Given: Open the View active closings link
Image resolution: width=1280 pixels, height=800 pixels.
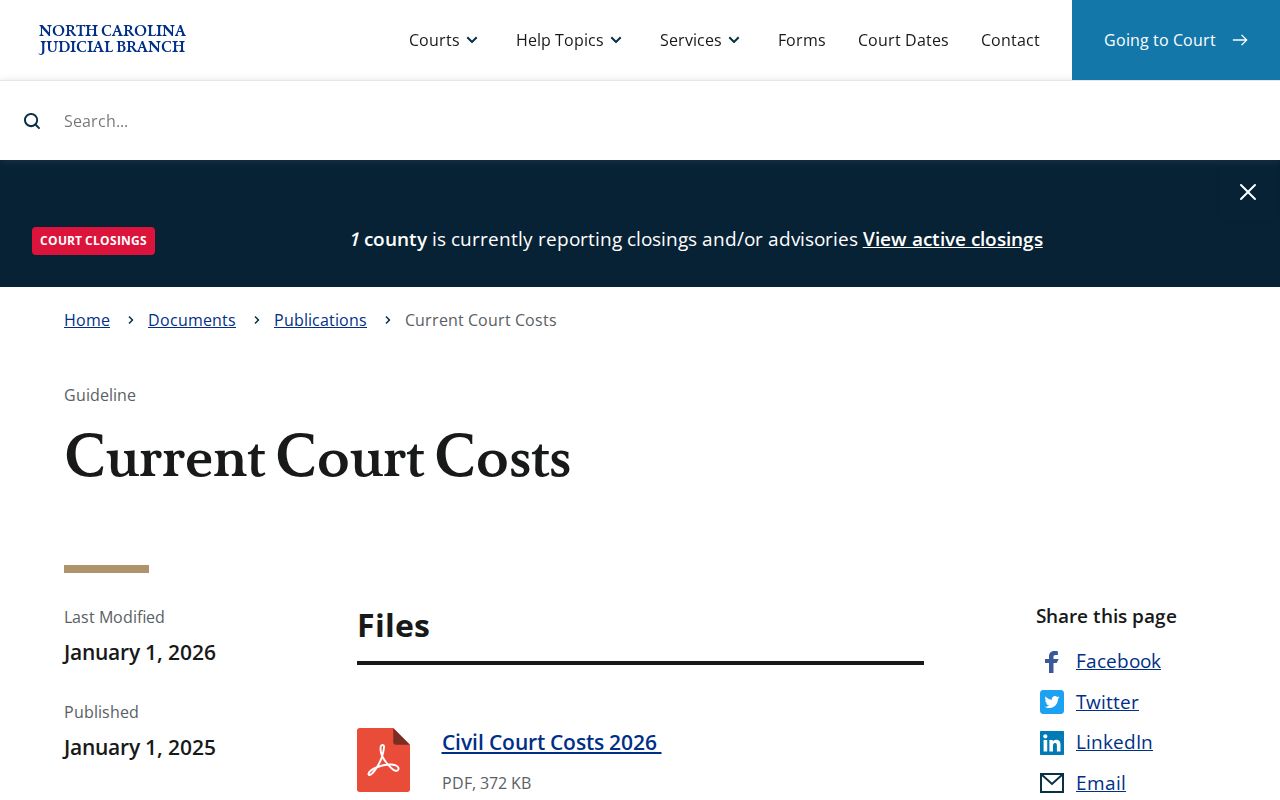Looking at the screenshot, I should [x=953, y=239].
